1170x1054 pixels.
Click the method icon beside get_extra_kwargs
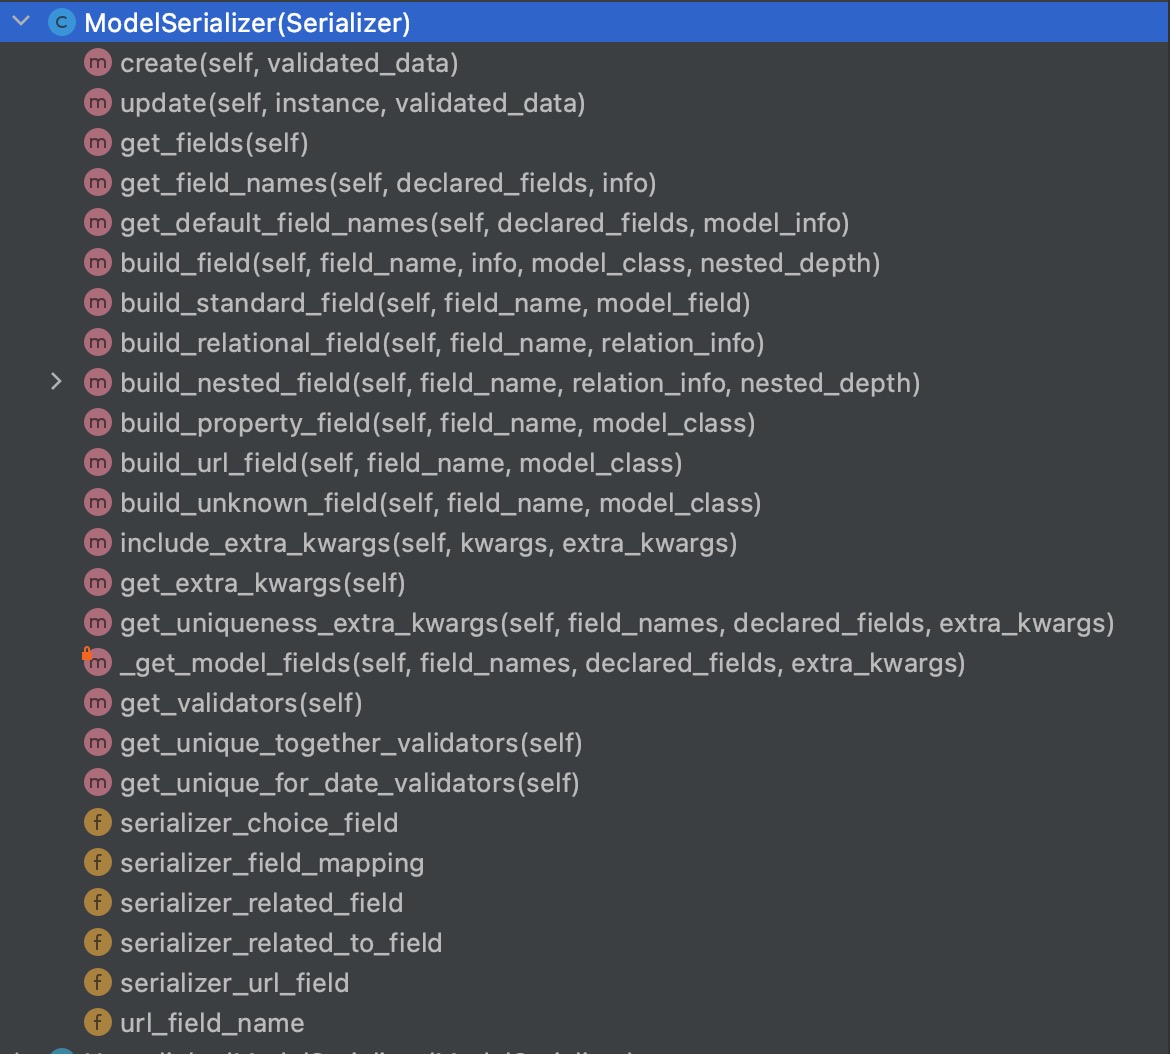click(x=97, y=582)
